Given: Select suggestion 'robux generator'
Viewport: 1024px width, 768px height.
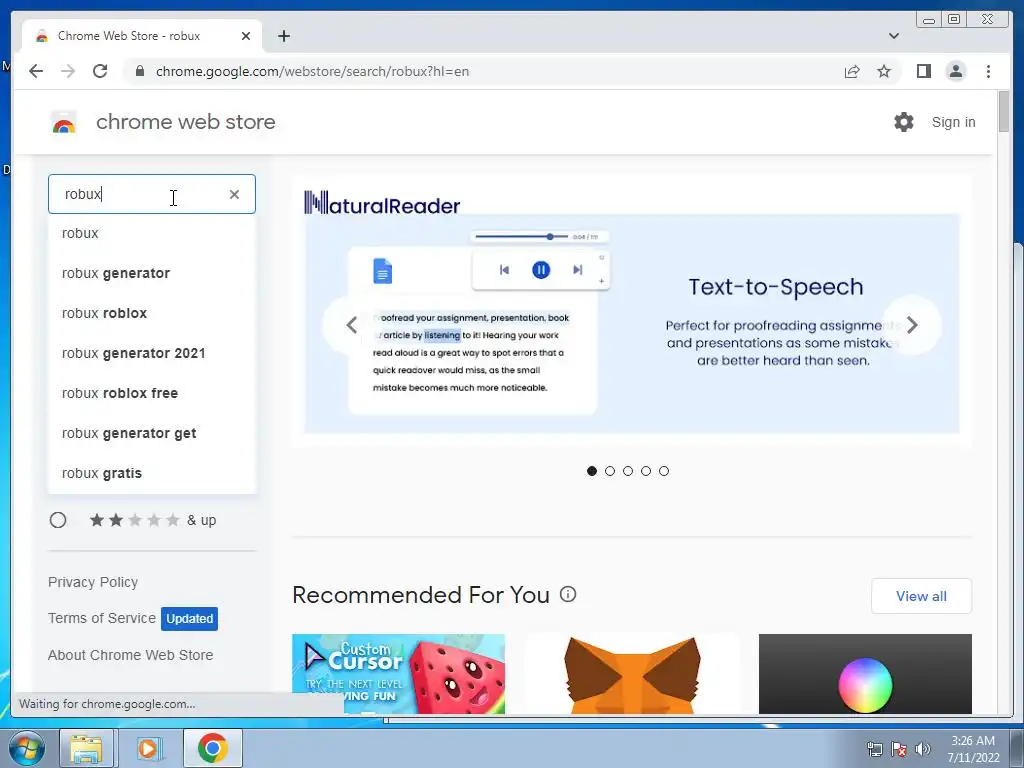Looking at the screenshot, I should click(152, 273).
